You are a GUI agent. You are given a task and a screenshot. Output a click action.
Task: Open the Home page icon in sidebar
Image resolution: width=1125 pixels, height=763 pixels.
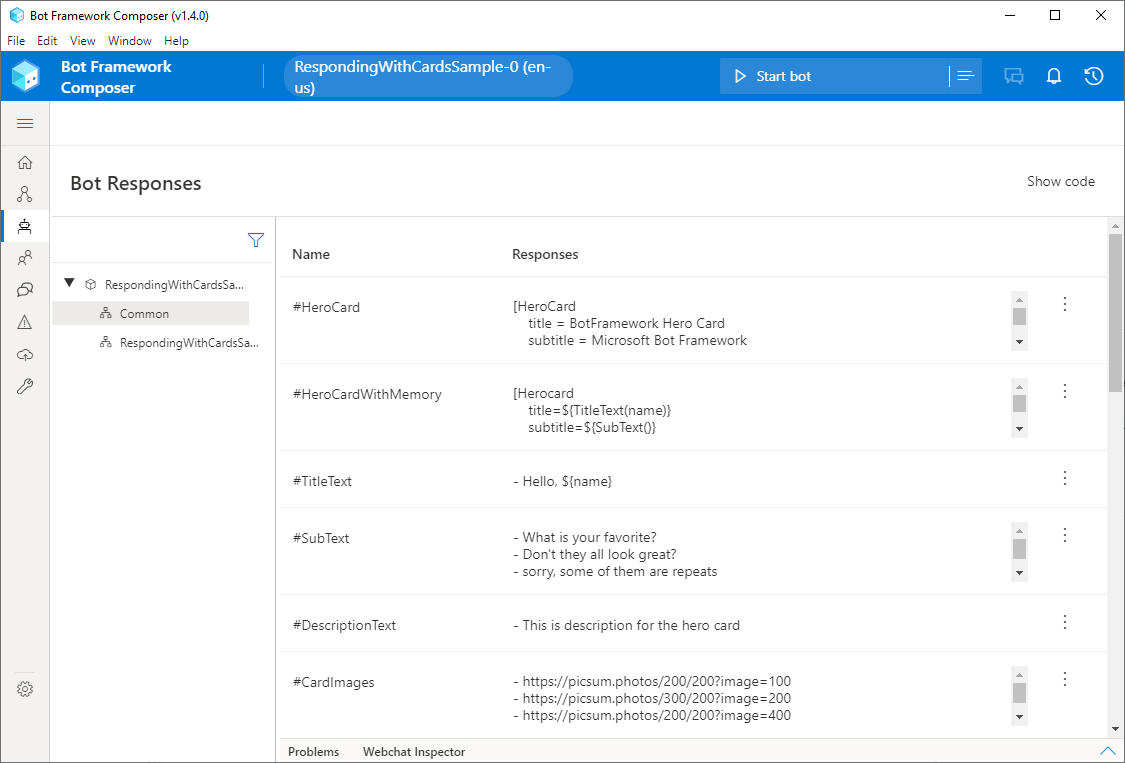click(25, 162)
